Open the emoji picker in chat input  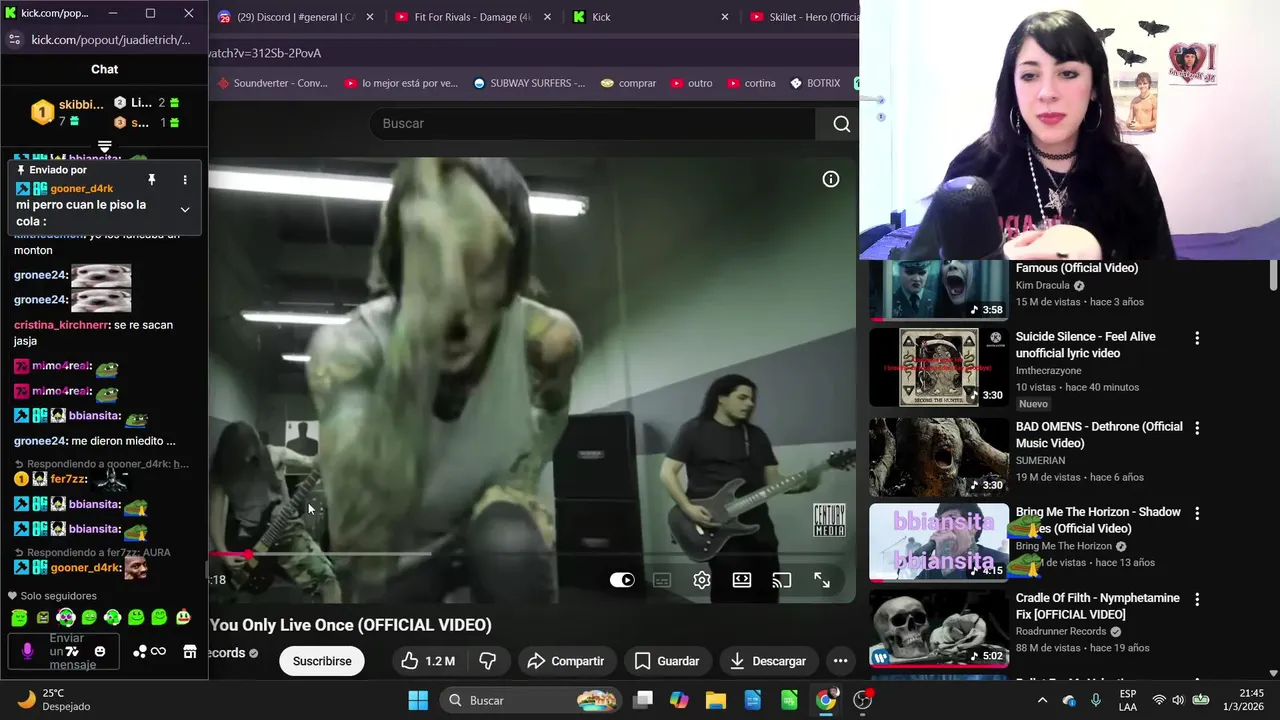pos(99,651)
